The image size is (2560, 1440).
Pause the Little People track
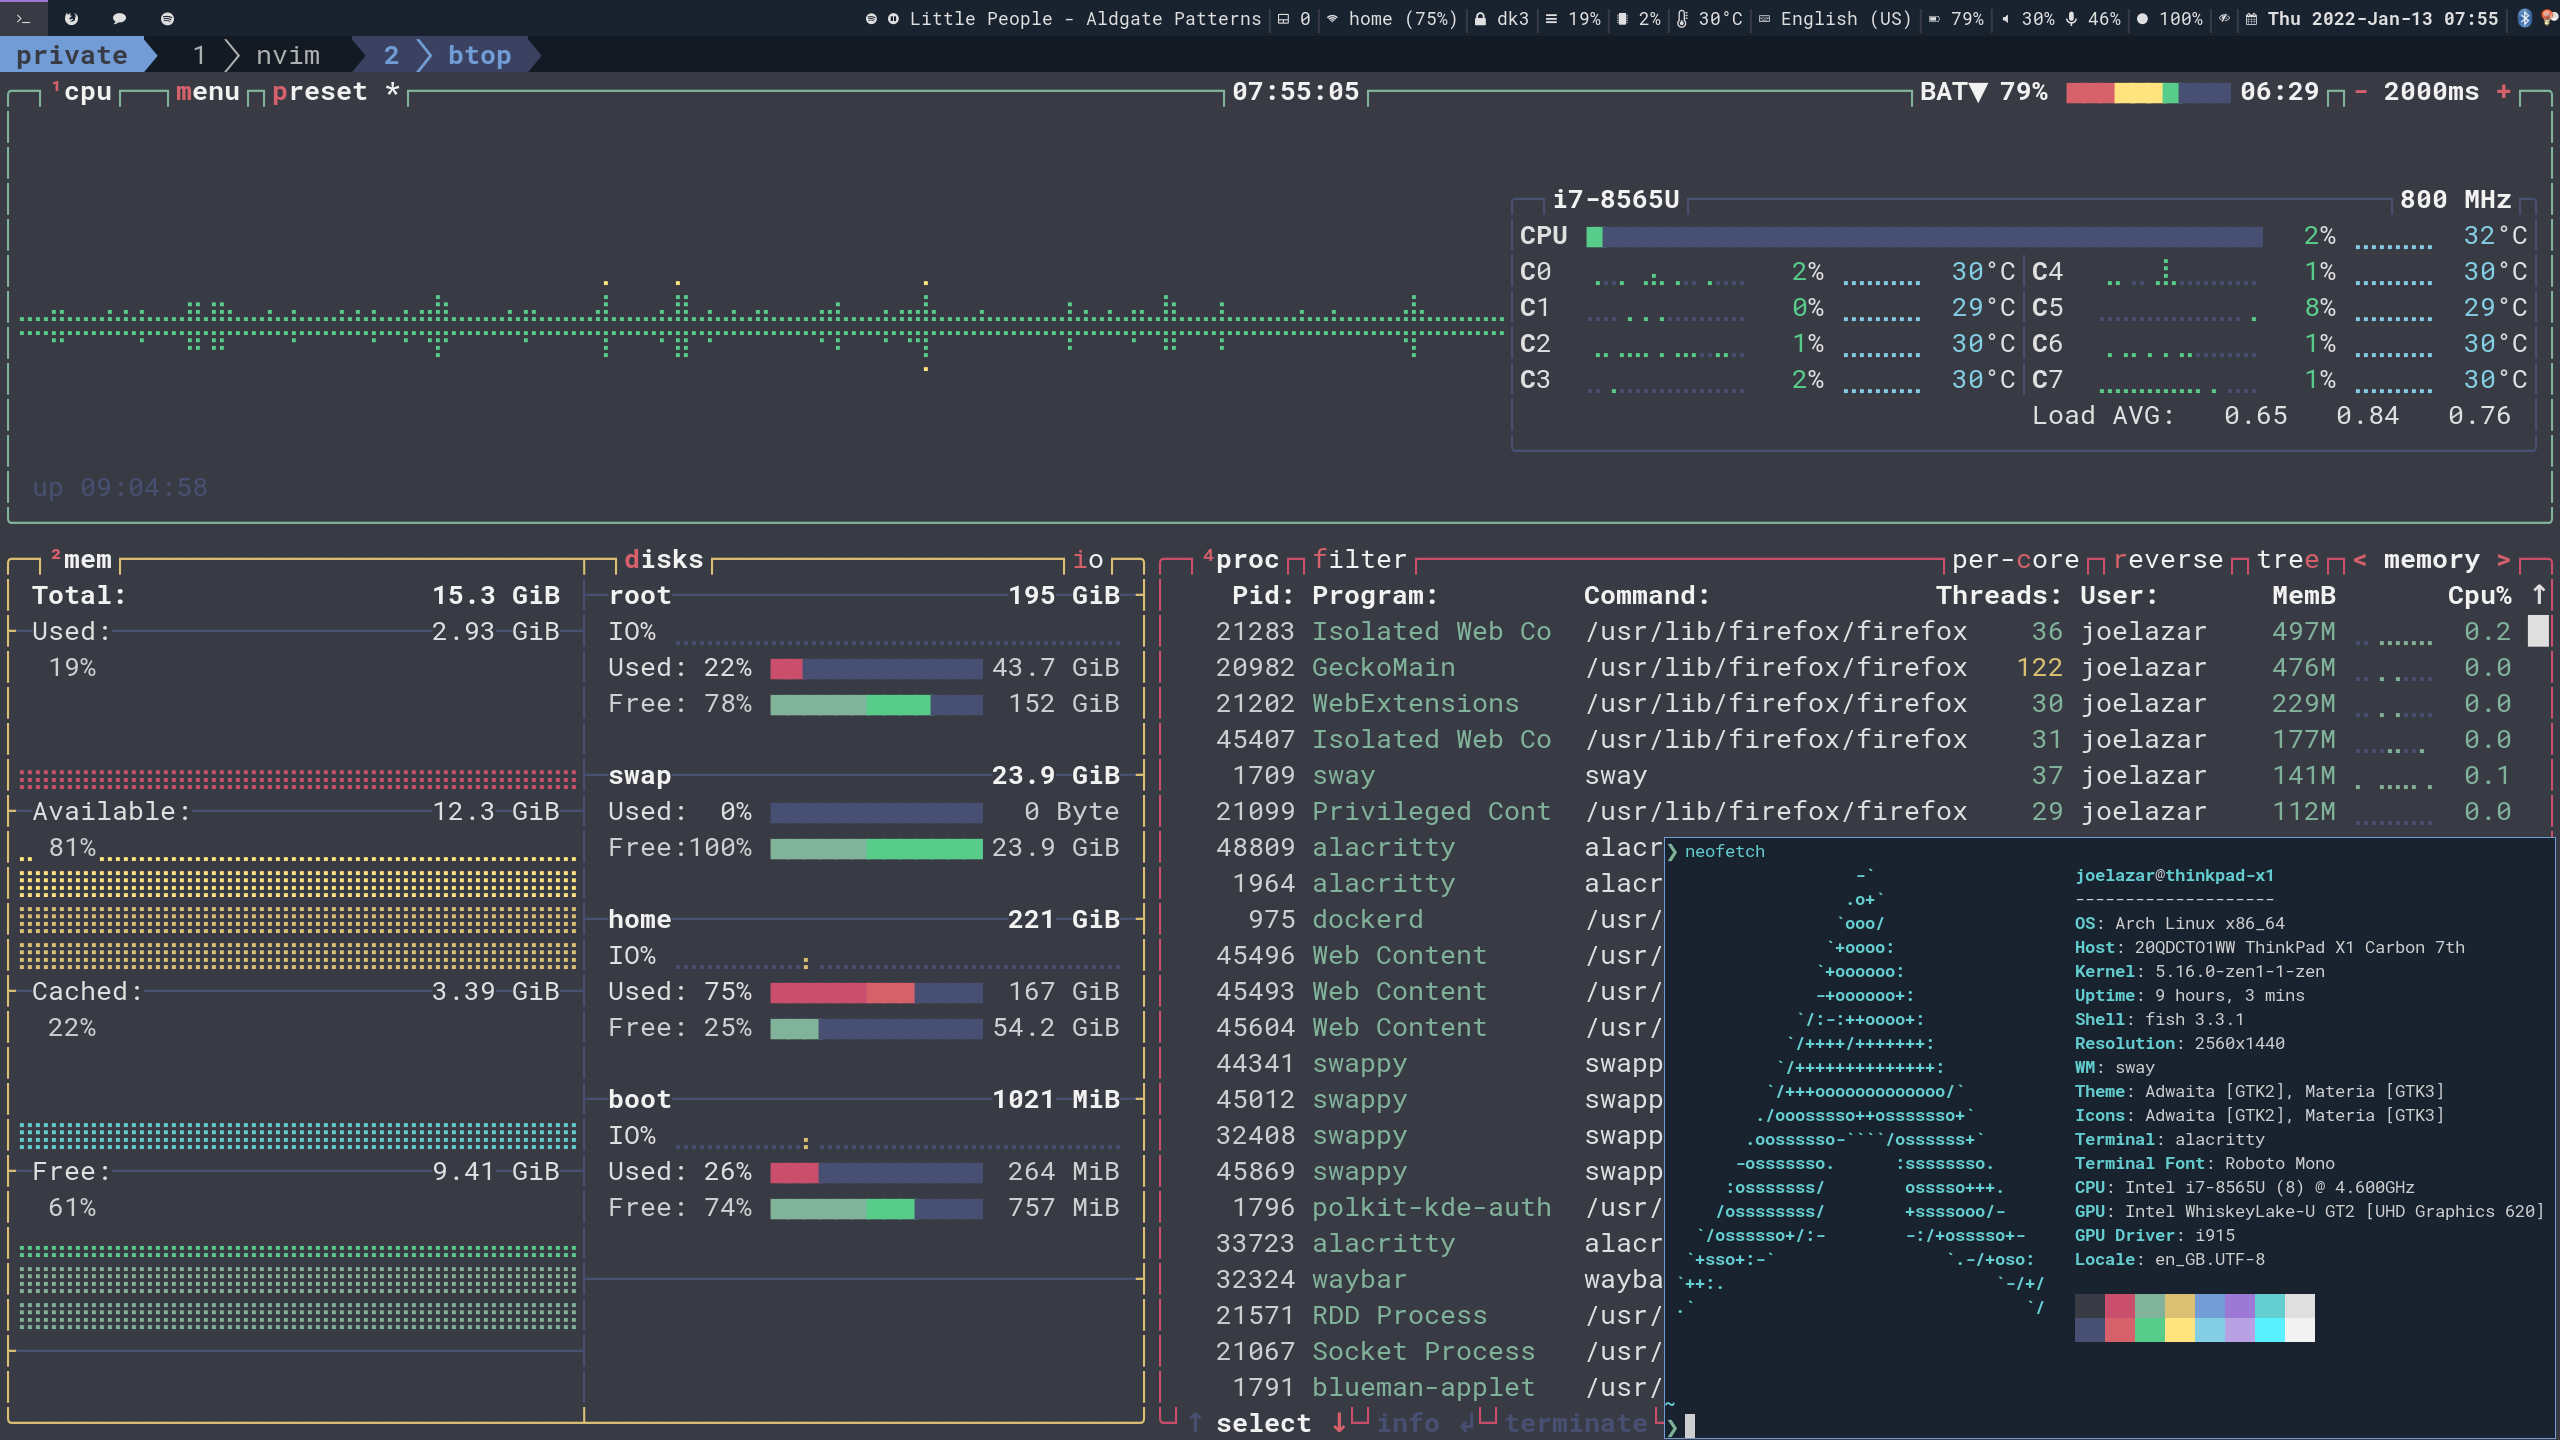[x=893, y=19]
